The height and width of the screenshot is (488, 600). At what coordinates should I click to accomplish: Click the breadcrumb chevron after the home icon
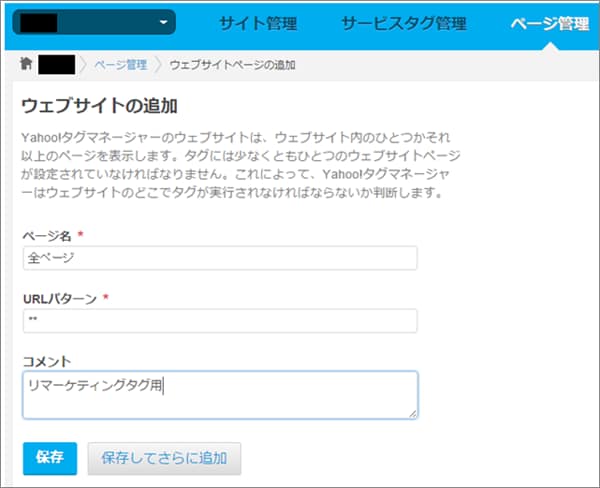(x=85, y=65)
